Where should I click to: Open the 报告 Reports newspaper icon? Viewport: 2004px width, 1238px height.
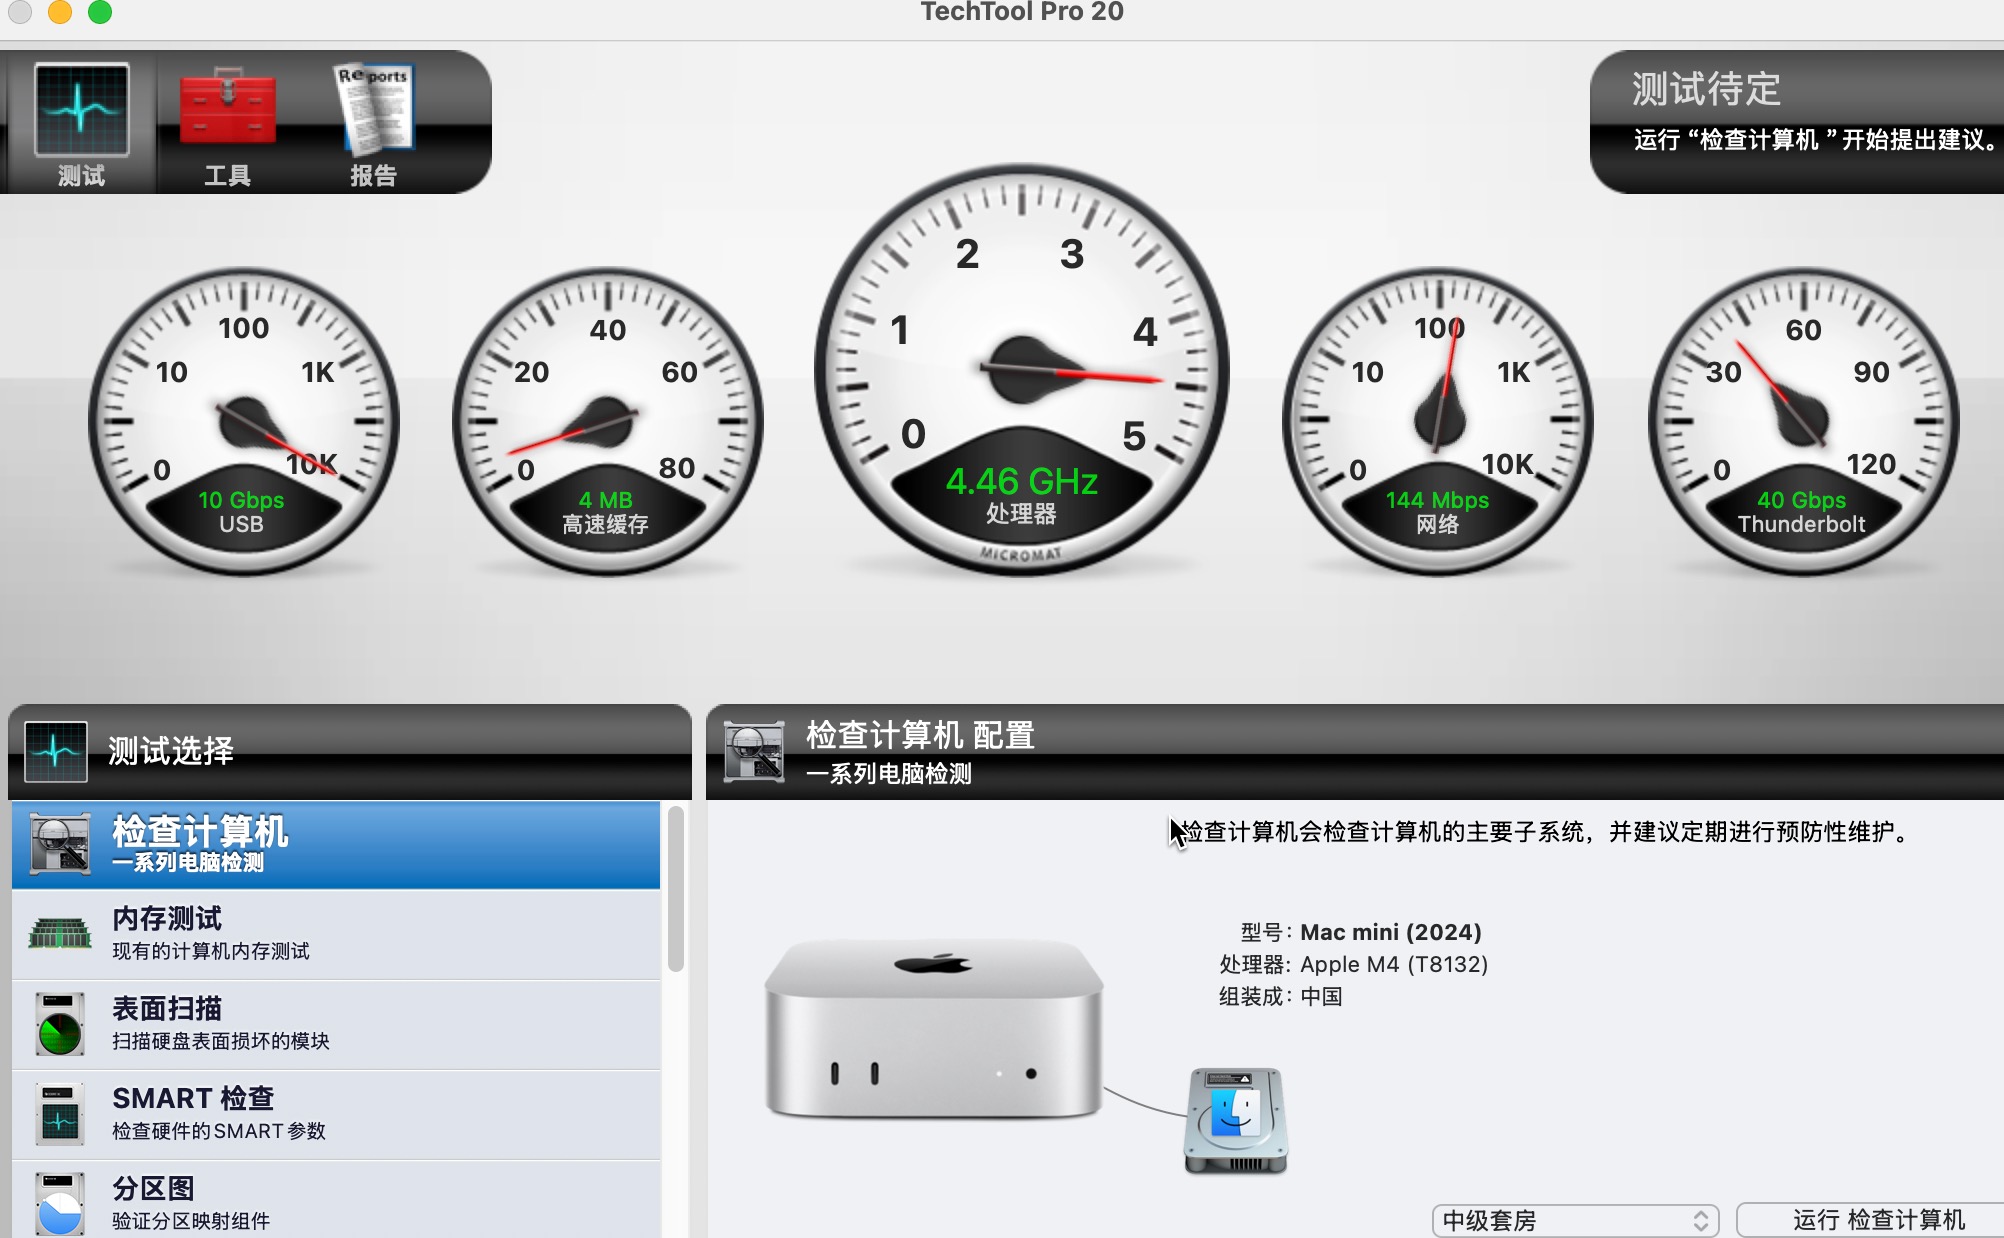pos(373,108)
